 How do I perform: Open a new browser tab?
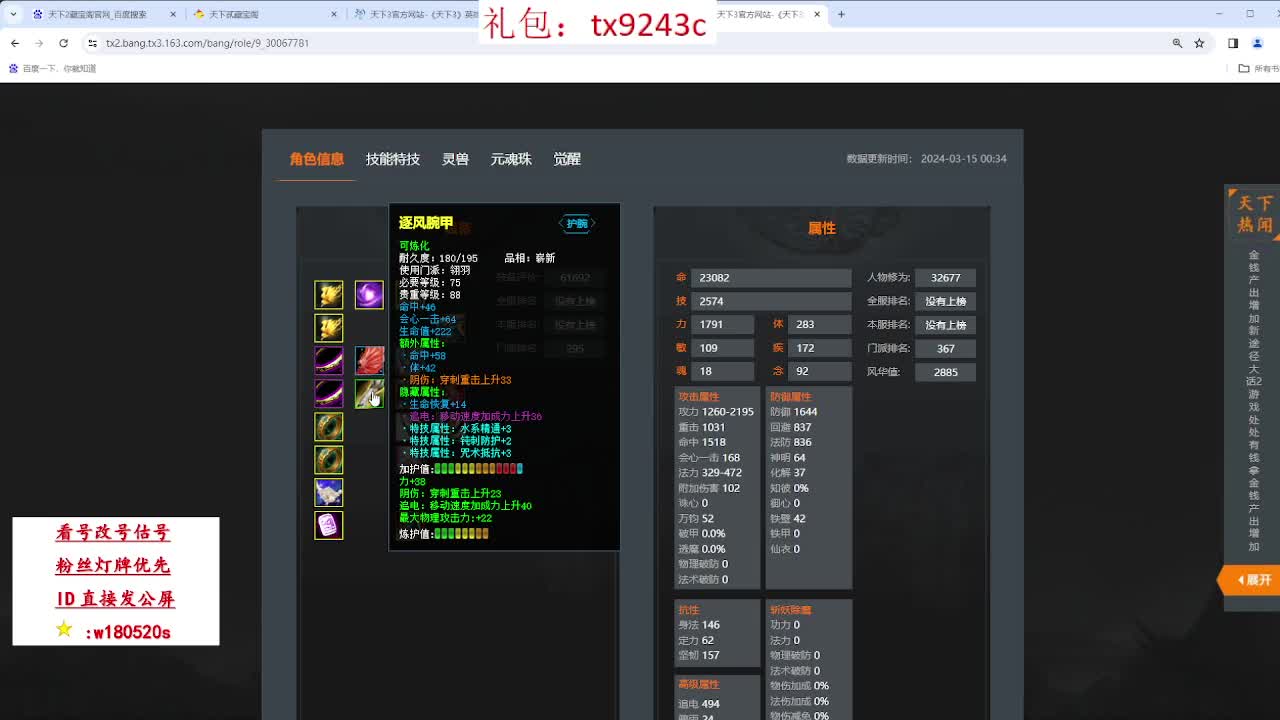841,14
